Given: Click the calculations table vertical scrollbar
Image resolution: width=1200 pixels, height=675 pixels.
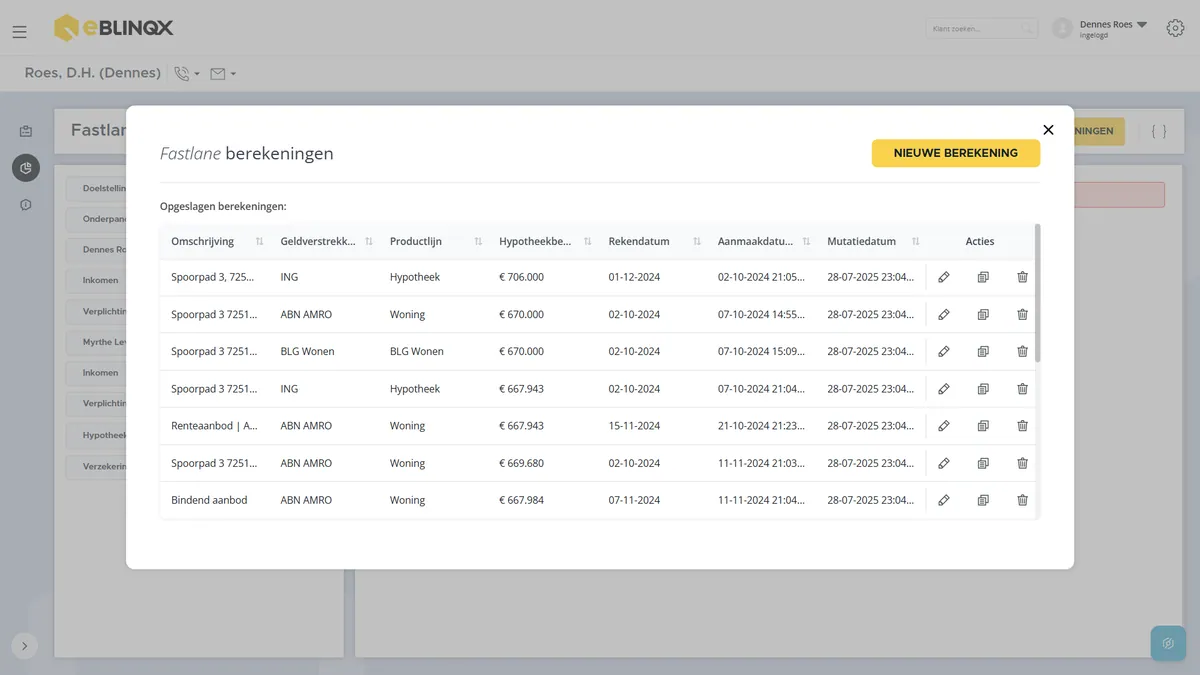Looking at the screenshot, I should coord(1037,294).
